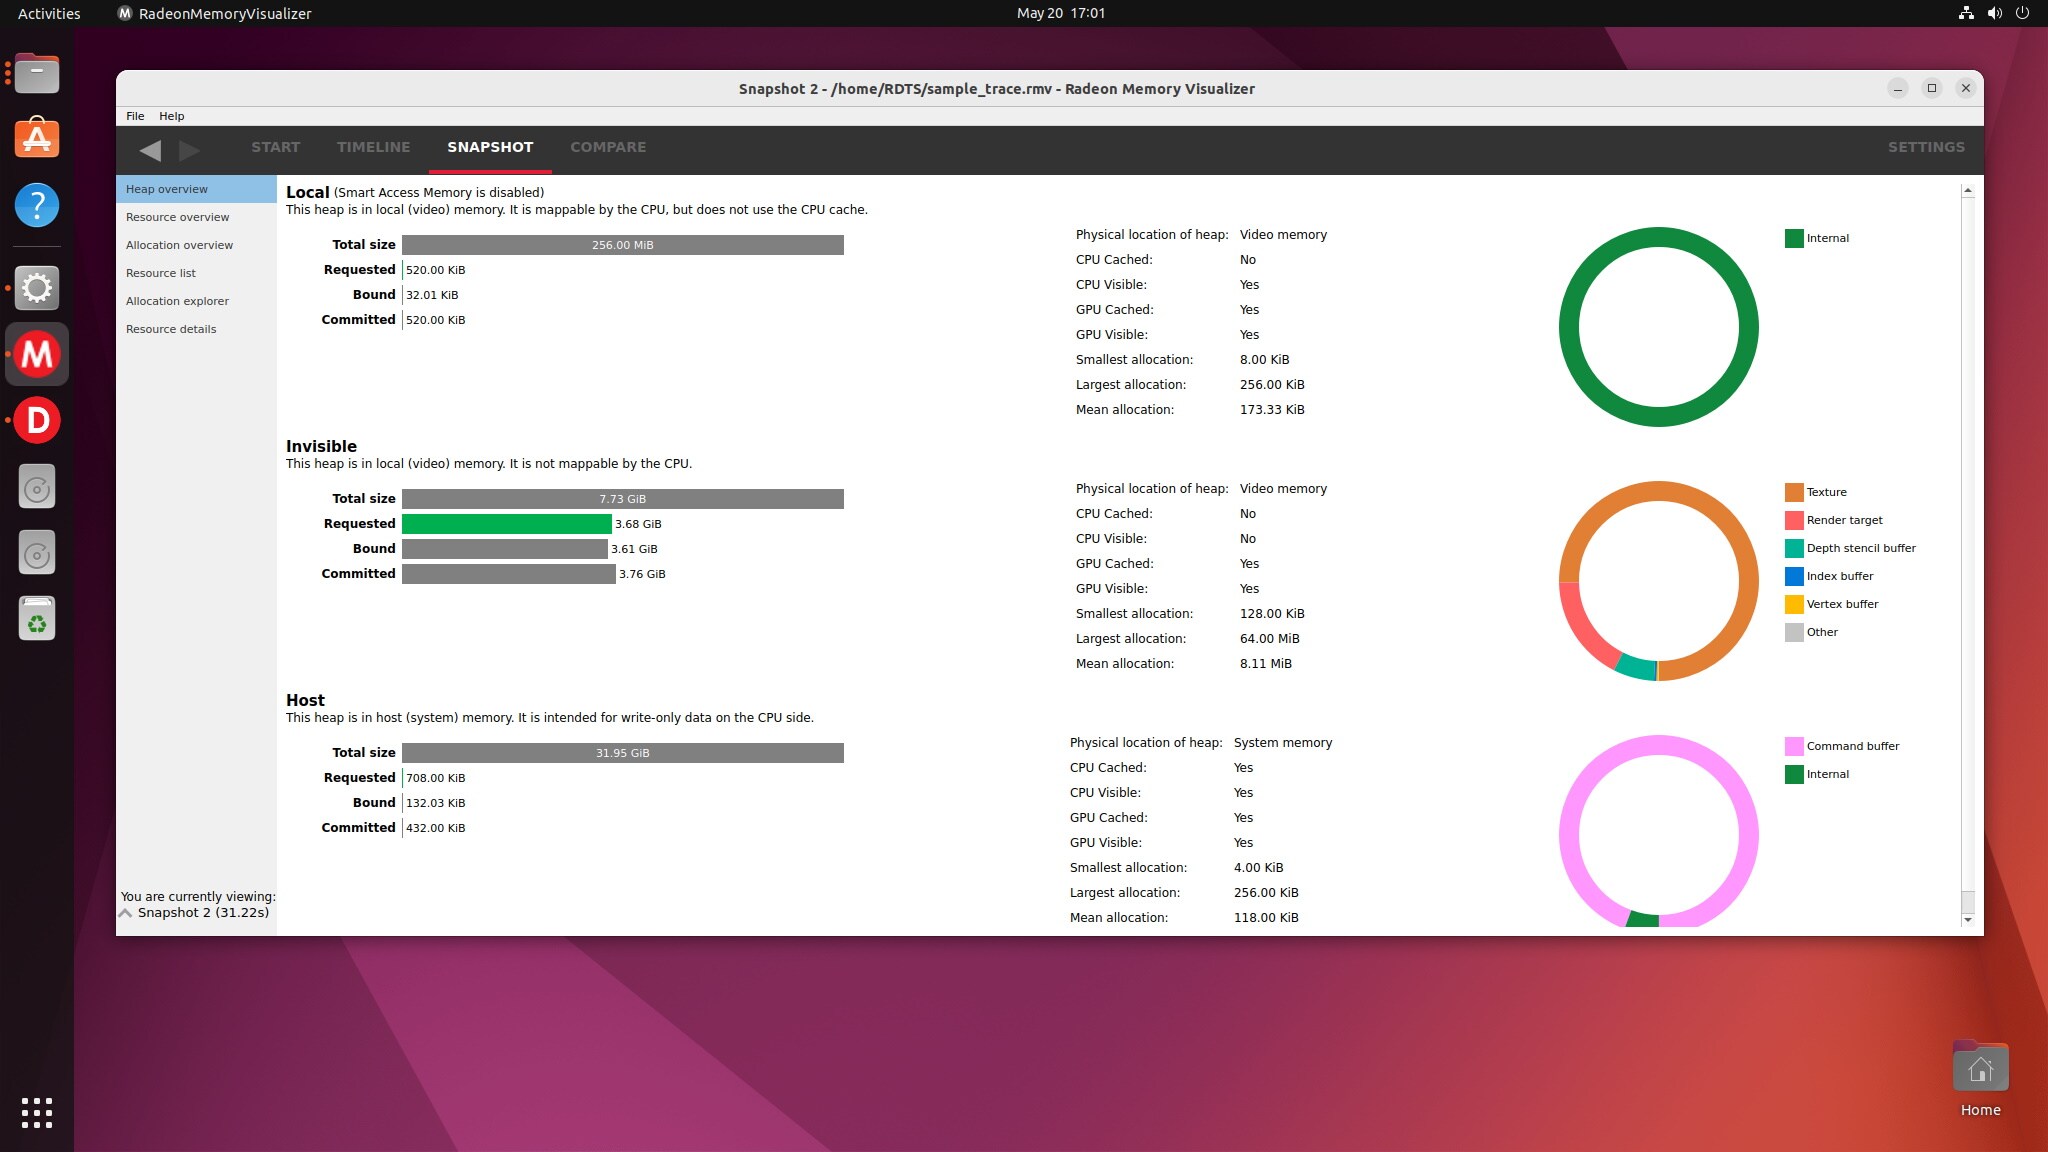Launch the red D app in dock
The height and width of the screenshot is (1152, 2048).
point(37,421)
